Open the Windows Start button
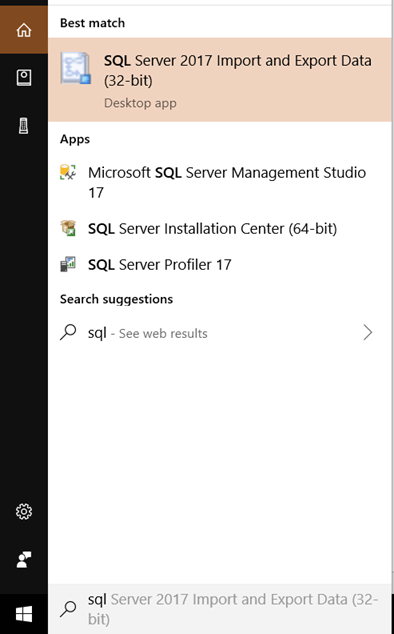 pyautogui.click(x=24, y=614)
